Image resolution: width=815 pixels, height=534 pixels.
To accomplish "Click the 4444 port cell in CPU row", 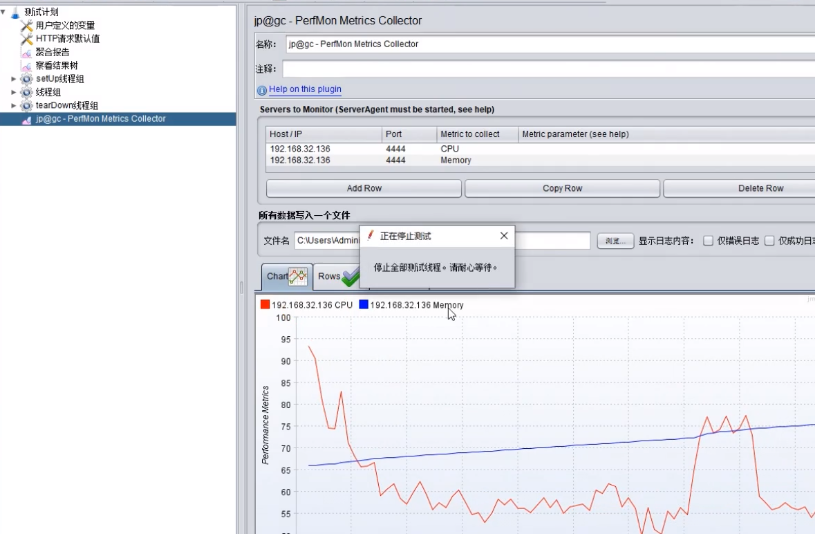I will tap(409, 149).
